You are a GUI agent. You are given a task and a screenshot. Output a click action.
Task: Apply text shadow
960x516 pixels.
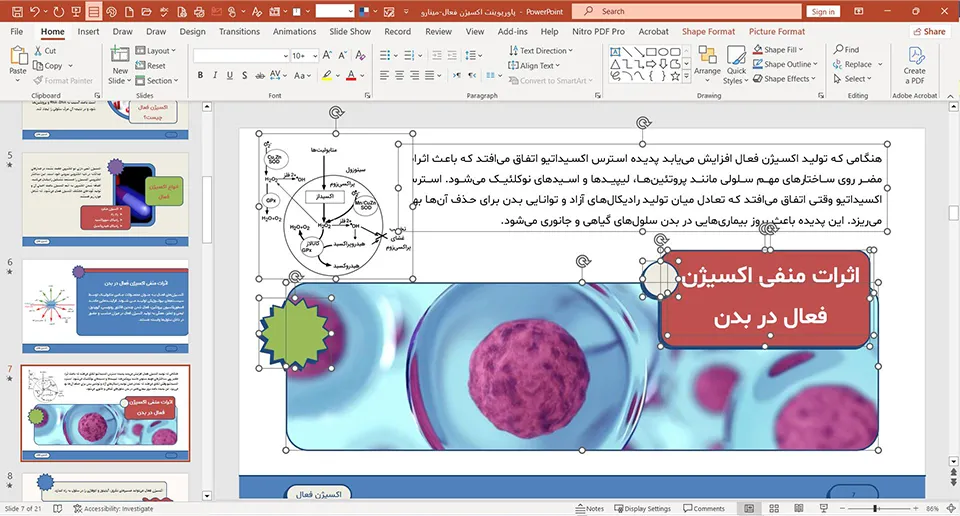244,75
